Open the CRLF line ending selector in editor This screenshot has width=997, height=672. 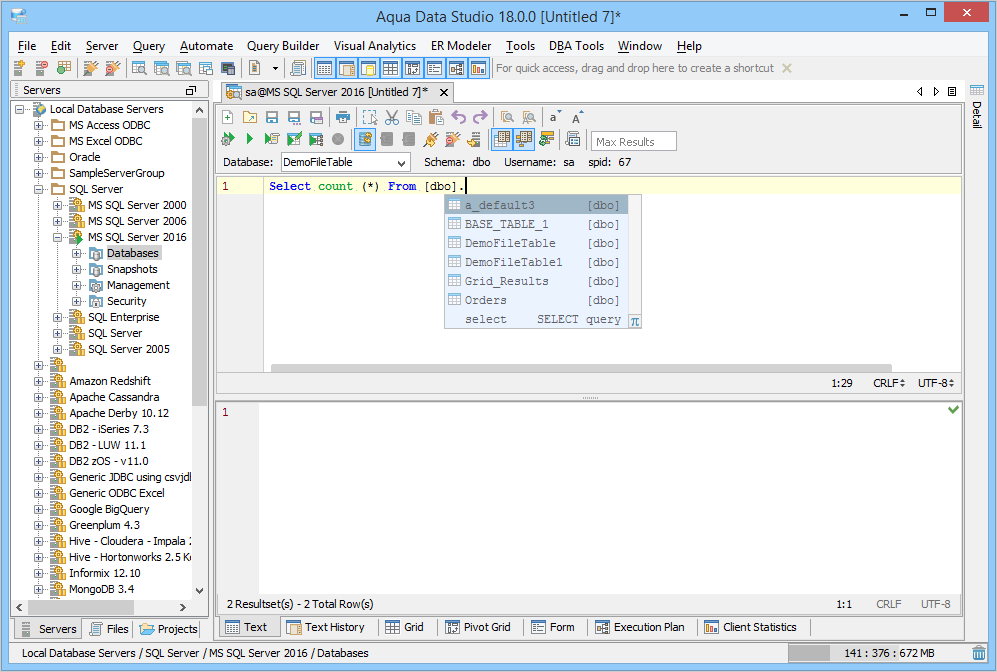(x=889, y=383)
